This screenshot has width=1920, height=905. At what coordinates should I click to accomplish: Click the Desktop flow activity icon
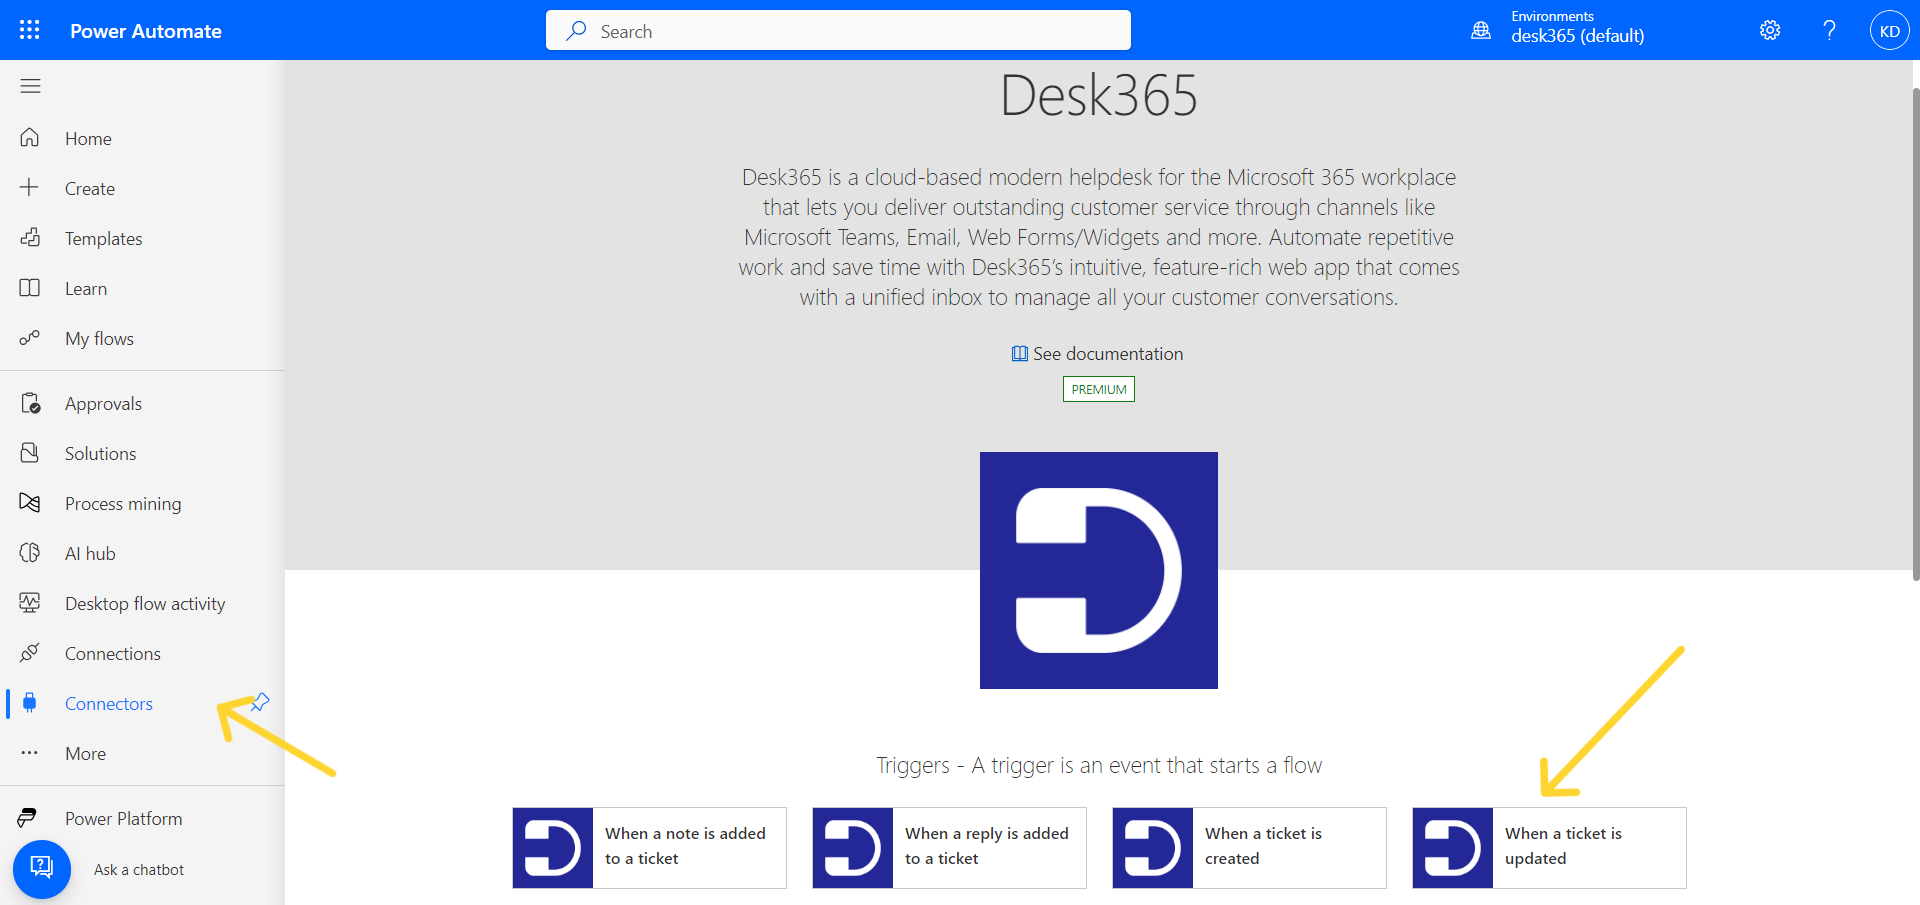pos(30,602)
